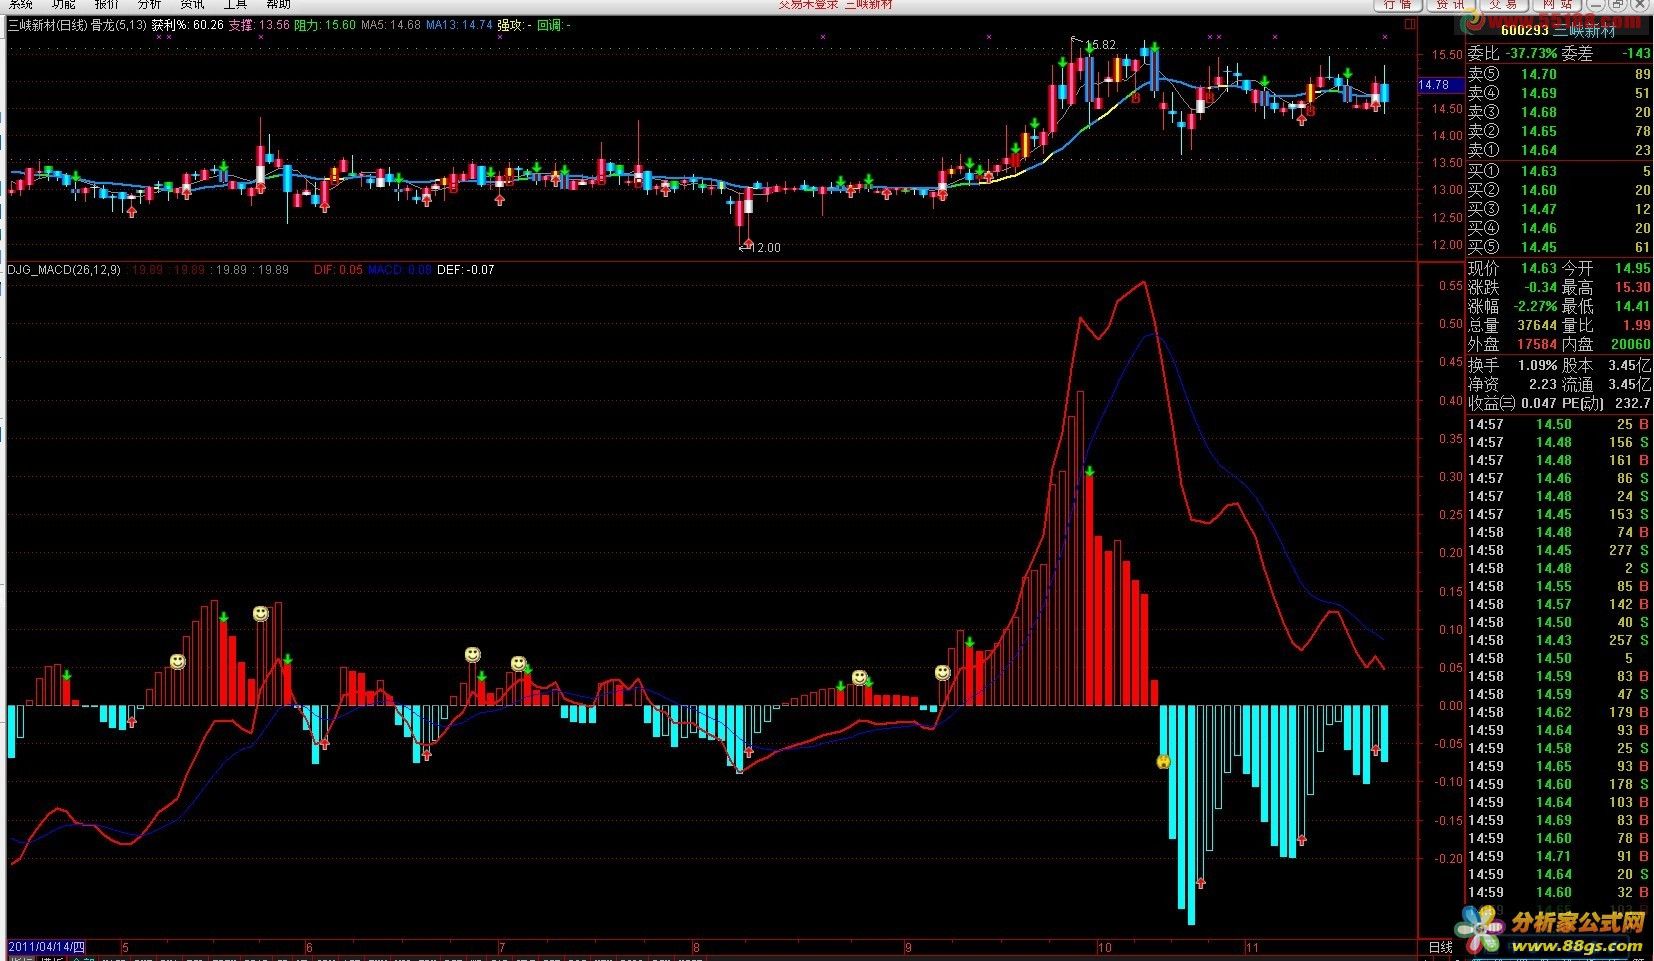Select trade row 14:59 14.60 32 B
Viewport: 1654px width, 961px height.
pos(1559,892)
